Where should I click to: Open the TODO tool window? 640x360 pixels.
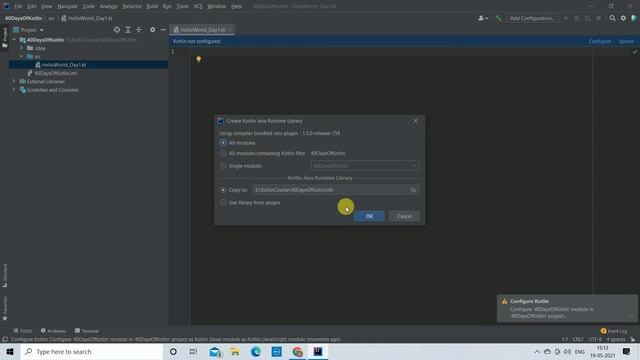tap(22, 331)
